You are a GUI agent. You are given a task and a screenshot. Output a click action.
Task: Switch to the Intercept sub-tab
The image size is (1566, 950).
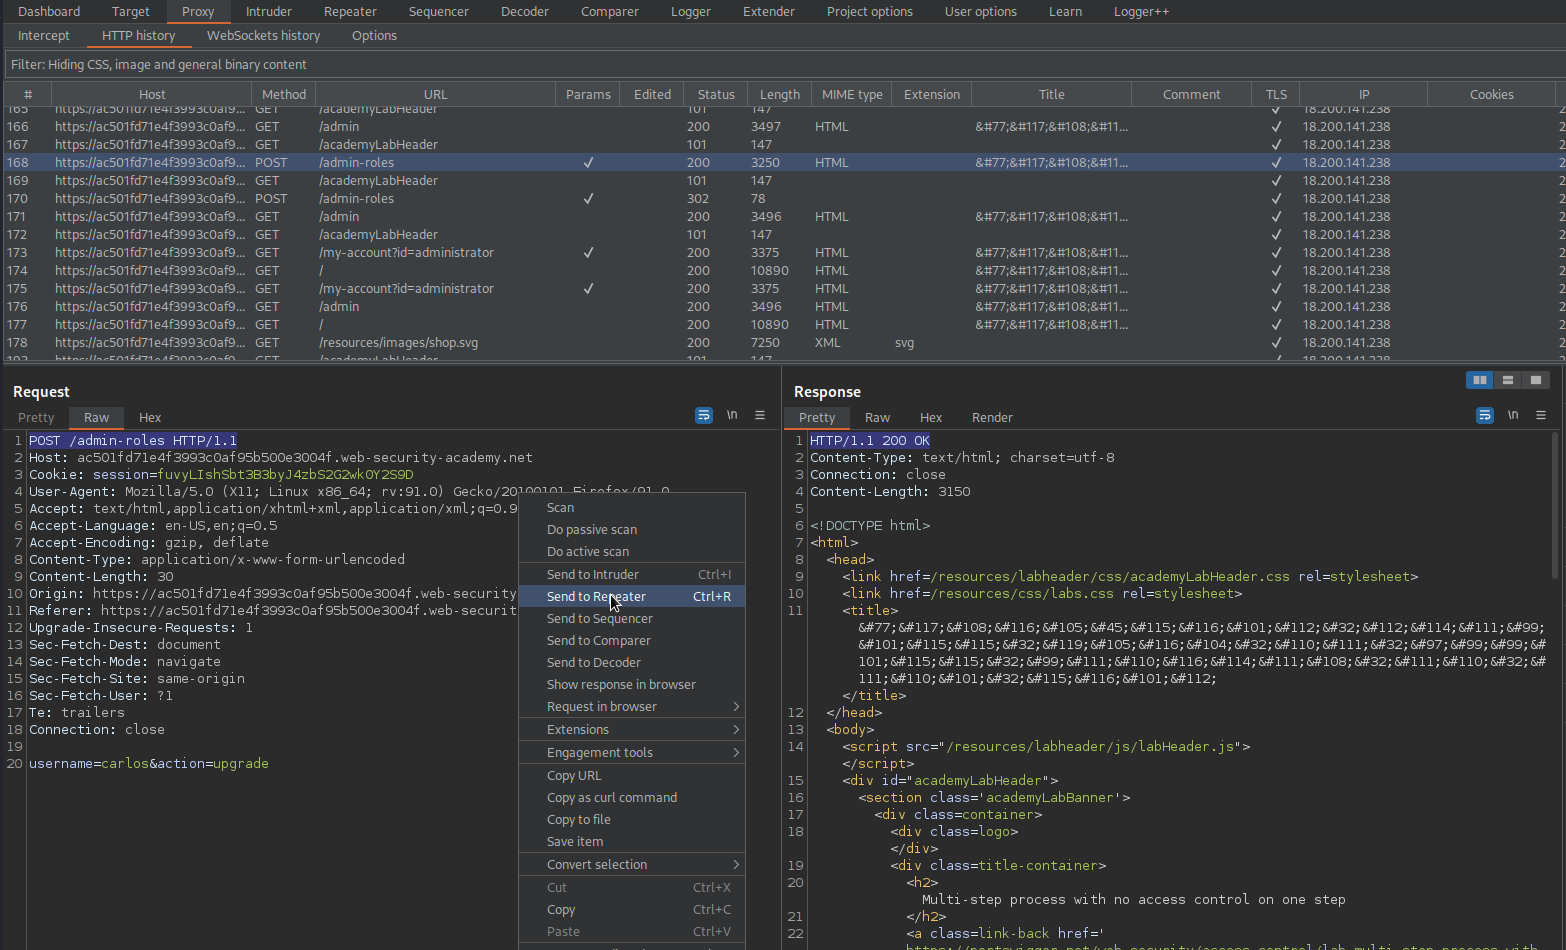44,36
